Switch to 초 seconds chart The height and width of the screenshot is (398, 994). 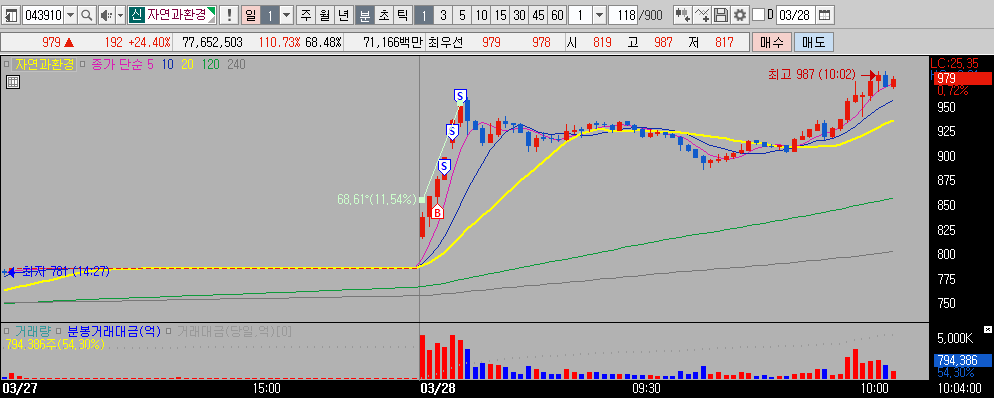click(384, 15)
